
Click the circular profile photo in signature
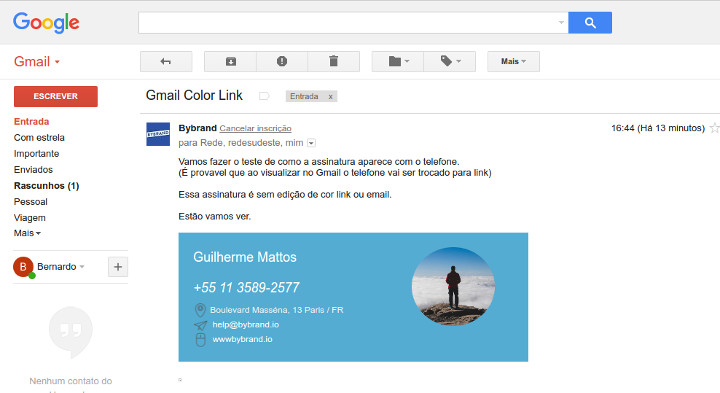[x=453, y=286]
